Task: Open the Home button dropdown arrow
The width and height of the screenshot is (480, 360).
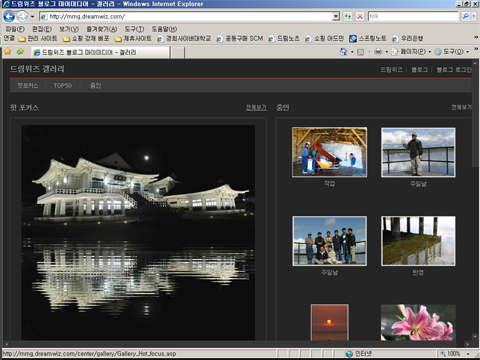Action: (x=352, y=52)
